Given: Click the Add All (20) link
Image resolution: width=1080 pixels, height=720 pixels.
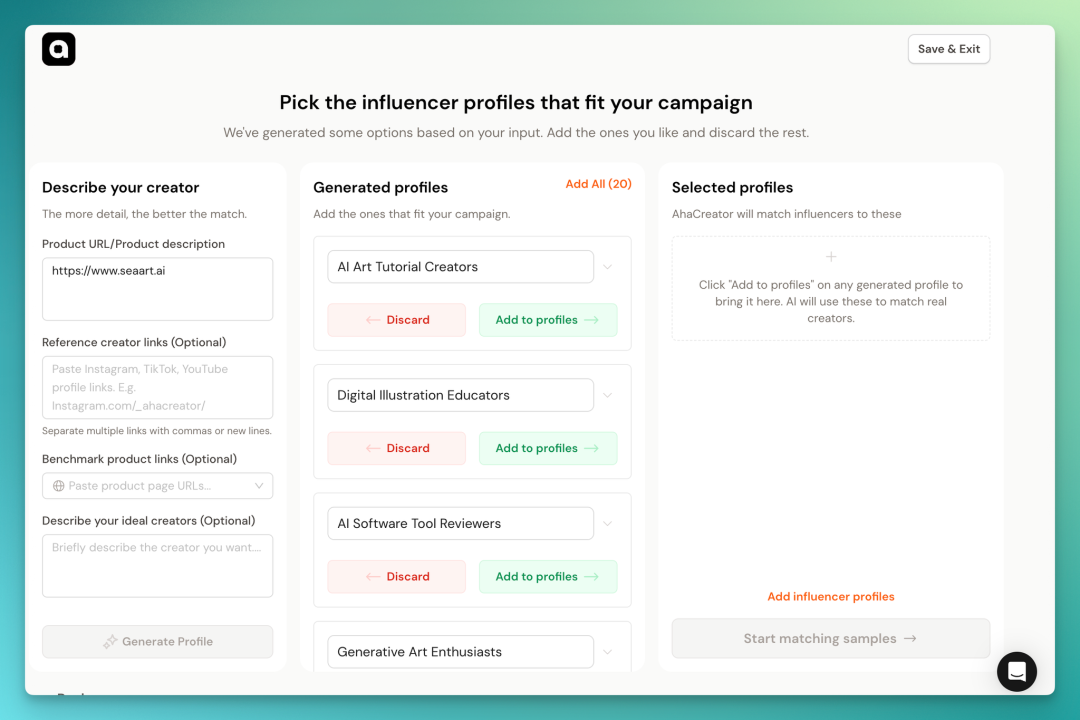Looking at the screenshot, I should (598, 184).
